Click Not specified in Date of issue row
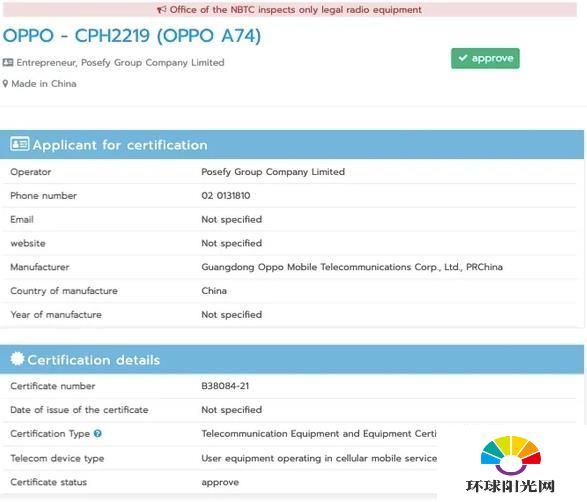The image size is (587, 502). coord(231,410)
